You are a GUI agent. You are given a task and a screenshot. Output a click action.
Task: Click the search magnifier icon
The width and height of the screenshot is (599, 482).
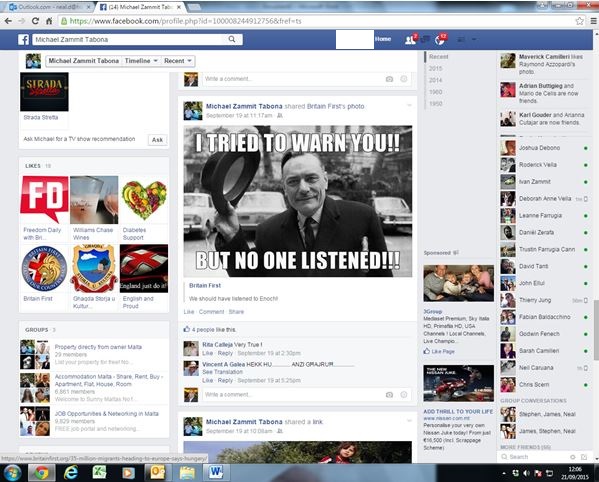(x=232, y=39)
